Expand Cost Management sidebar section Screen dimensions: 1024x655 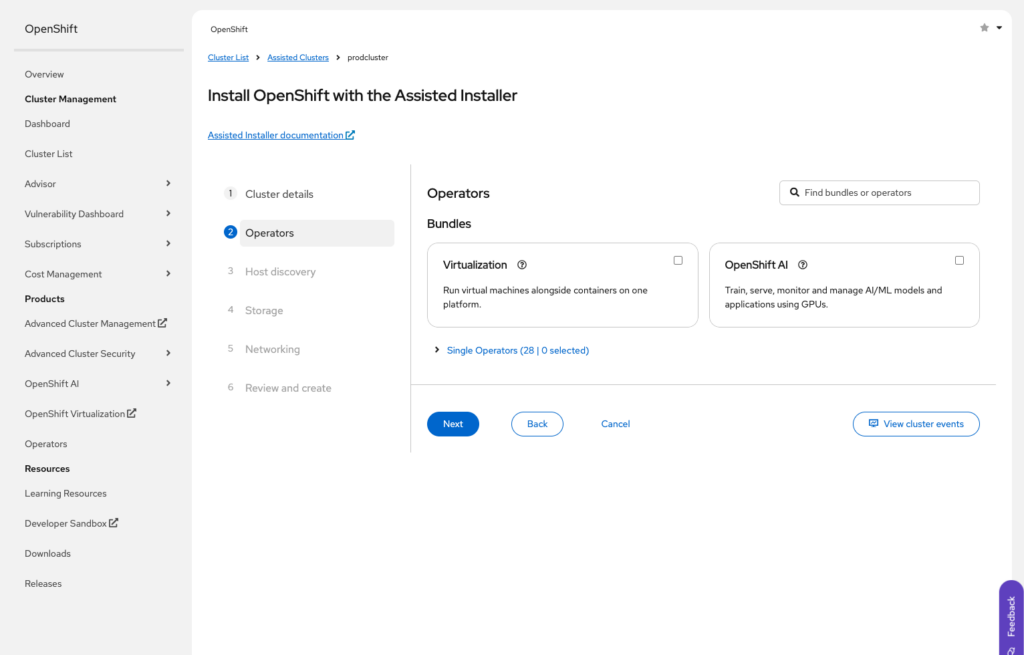coord(168,274)
